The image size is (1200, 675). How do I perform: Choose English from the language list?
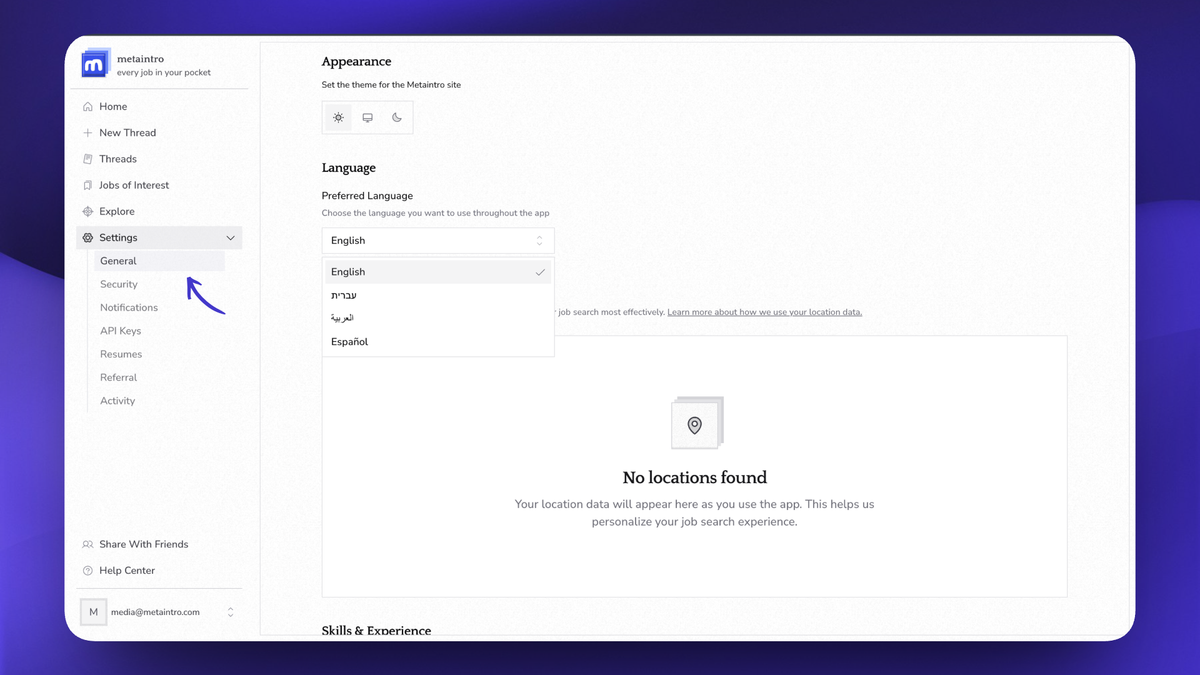438,272
